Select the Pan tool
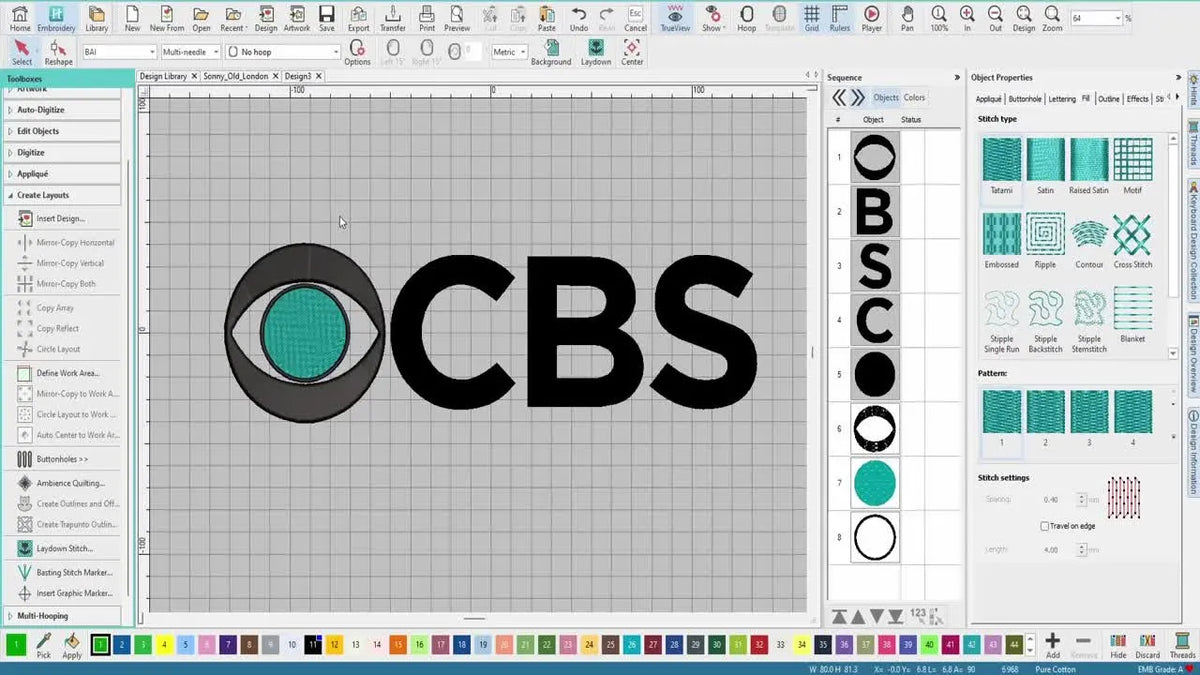The height and width of the screenshot is (675, 1200). coord(907,18)
